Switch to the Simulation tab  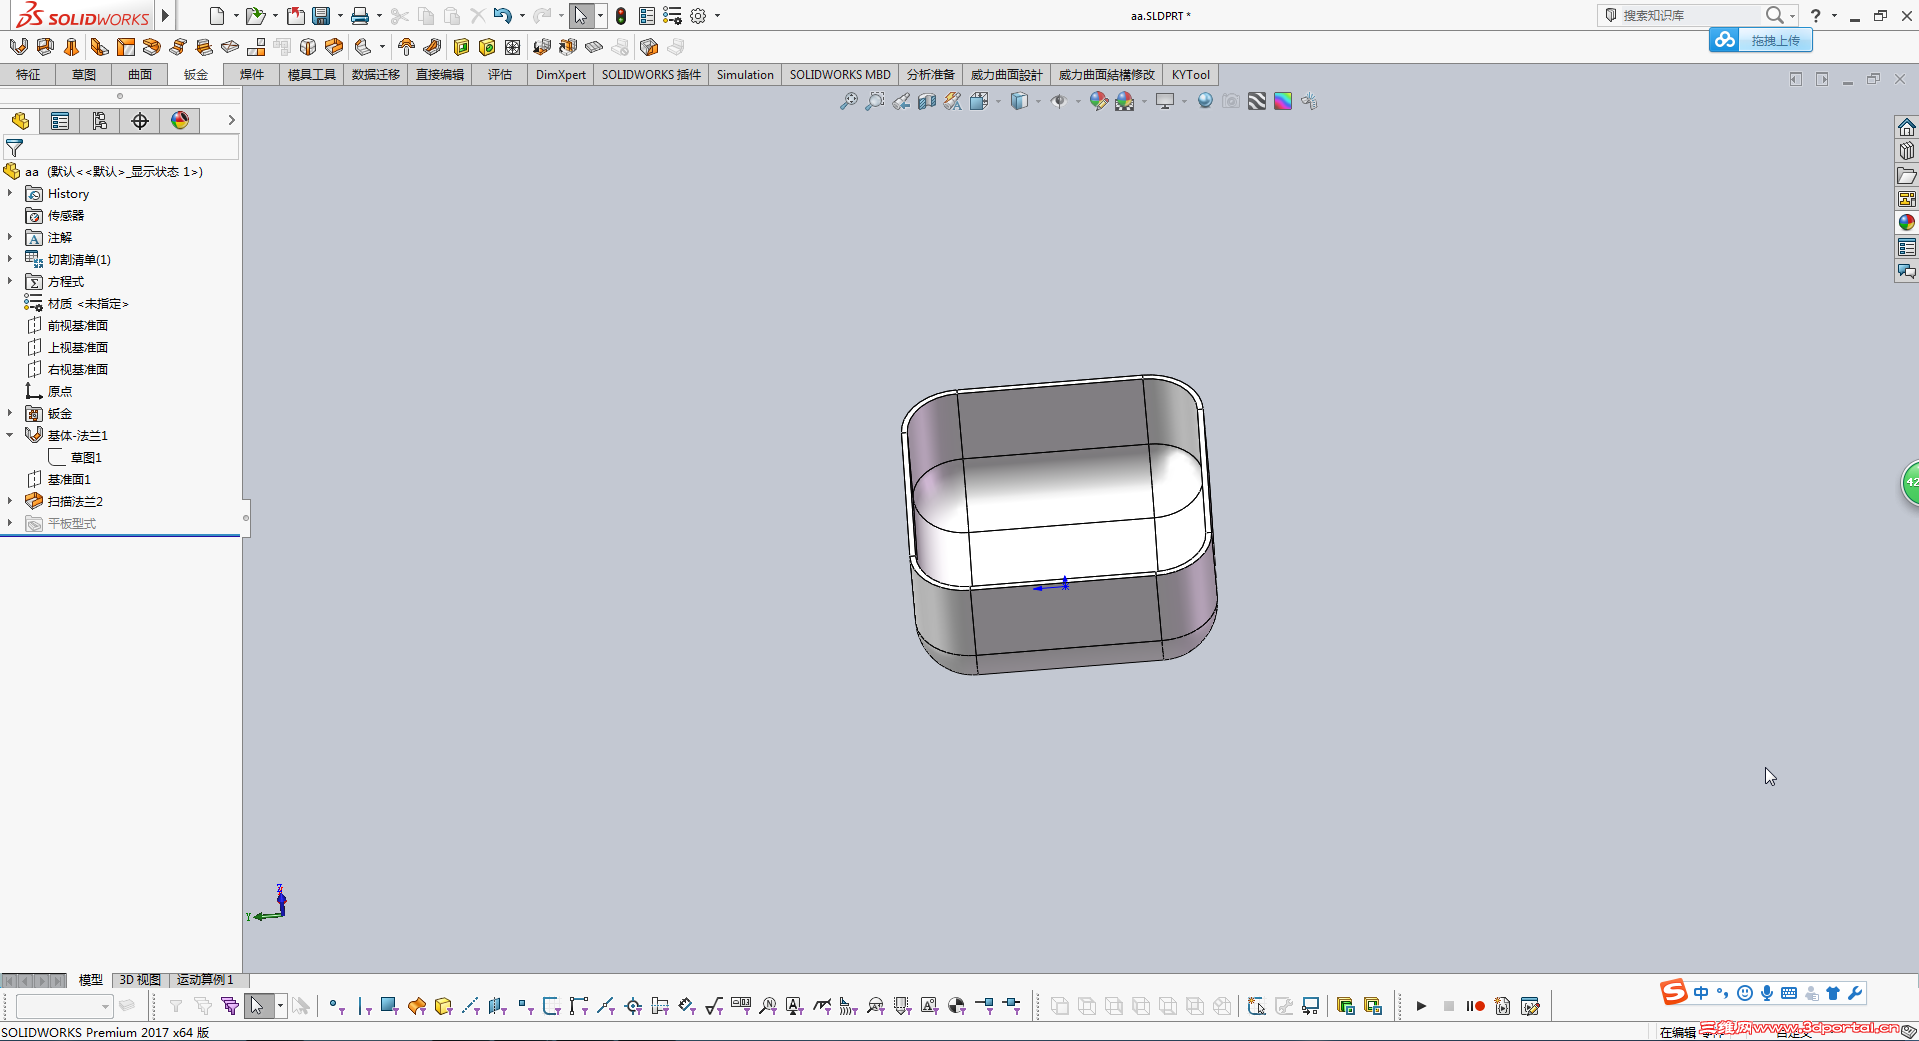coord(745,75)
